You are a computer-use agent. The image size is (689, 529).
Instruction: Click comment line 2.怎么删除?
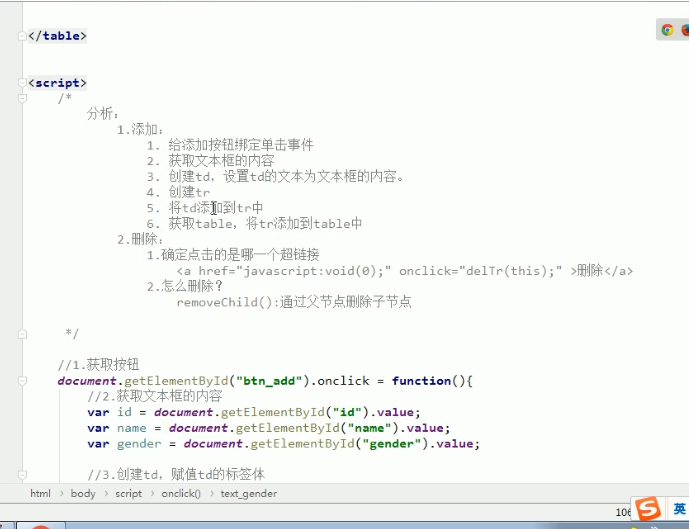coord(185,286)
